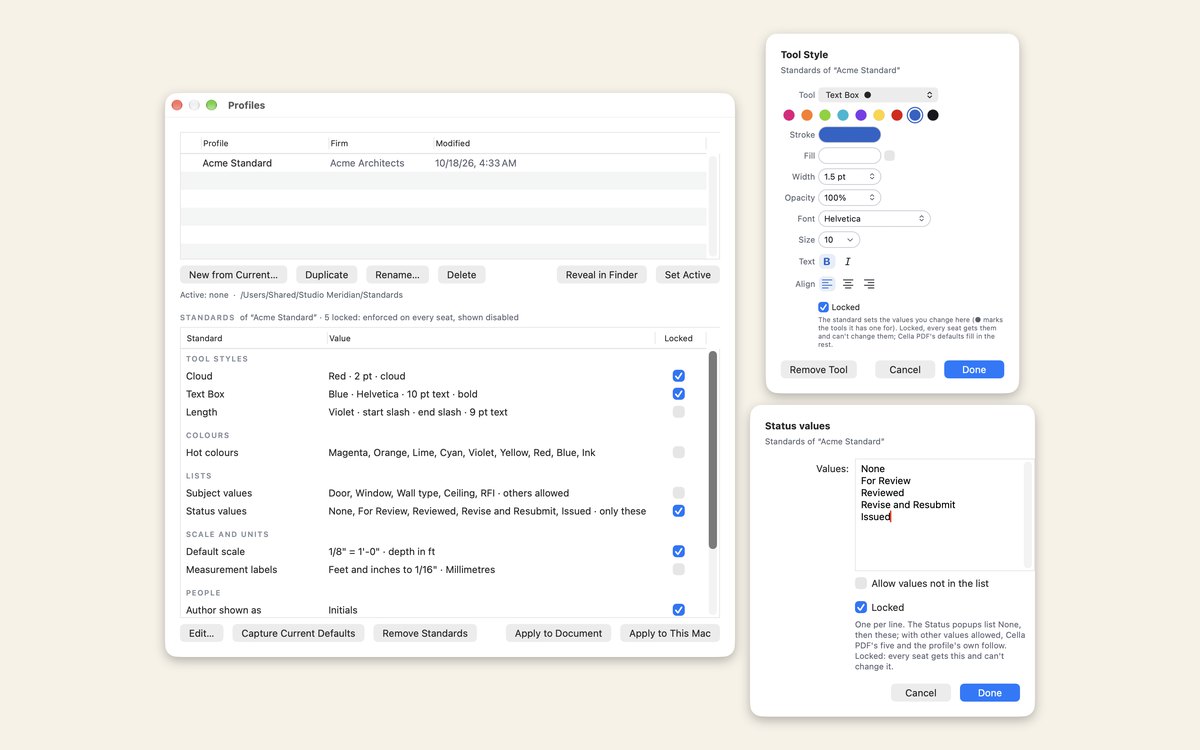Viewport: 1200px width, 750px height.
Task: Select the Acme Standard profile row
Action: 444,163
